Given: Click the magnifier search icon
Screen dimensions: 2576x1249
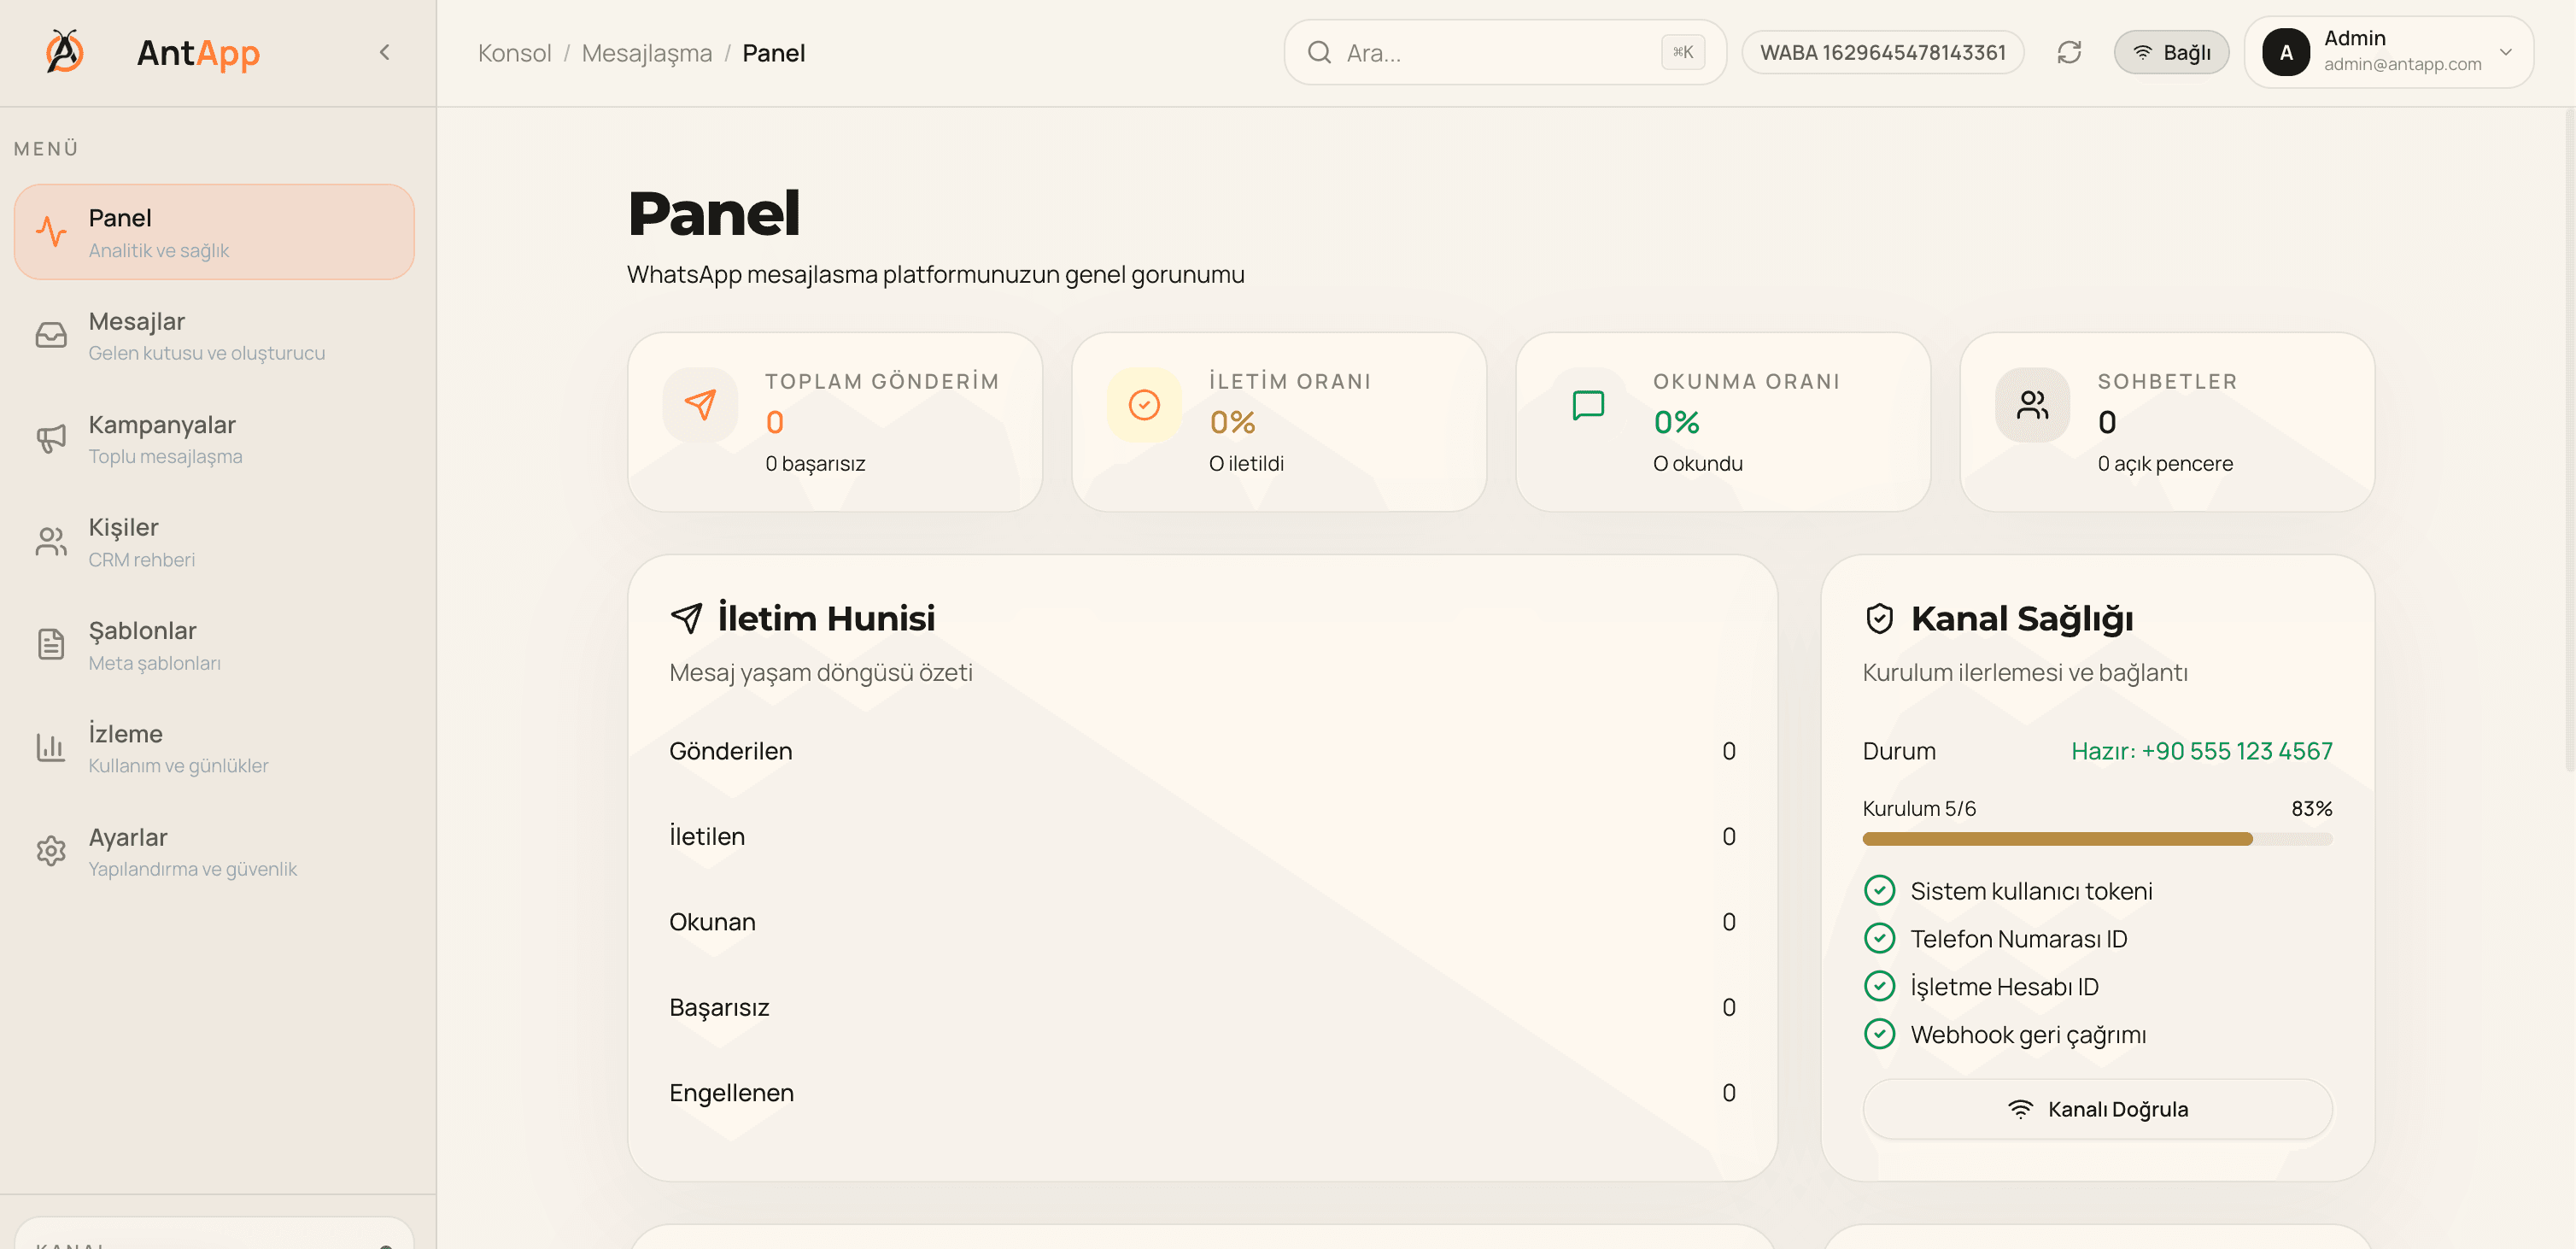Looking at the screenshot, I should point(1319,52).
